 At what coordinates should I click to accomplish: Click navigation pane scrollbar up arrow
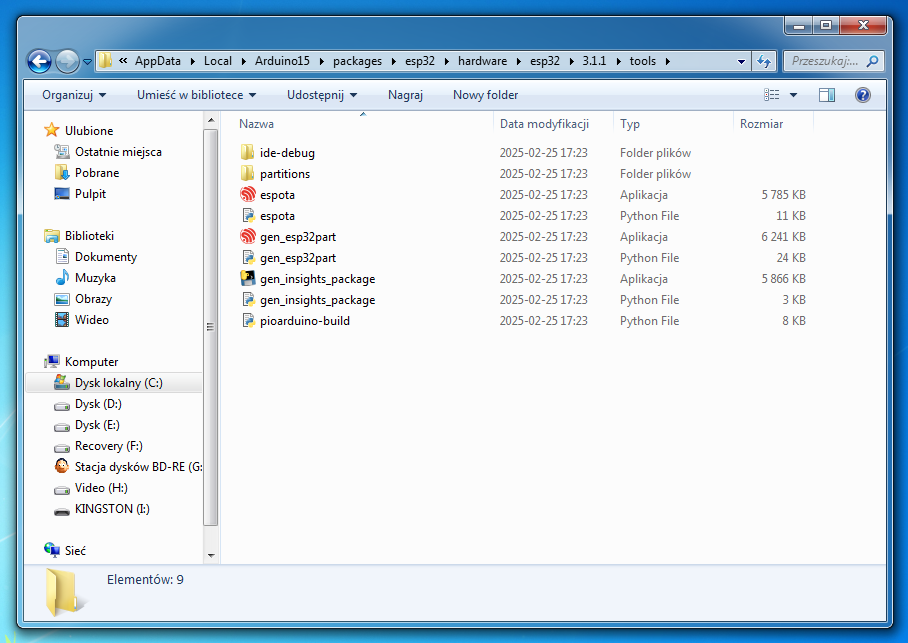pyautogui.click(x=211, y=120)
